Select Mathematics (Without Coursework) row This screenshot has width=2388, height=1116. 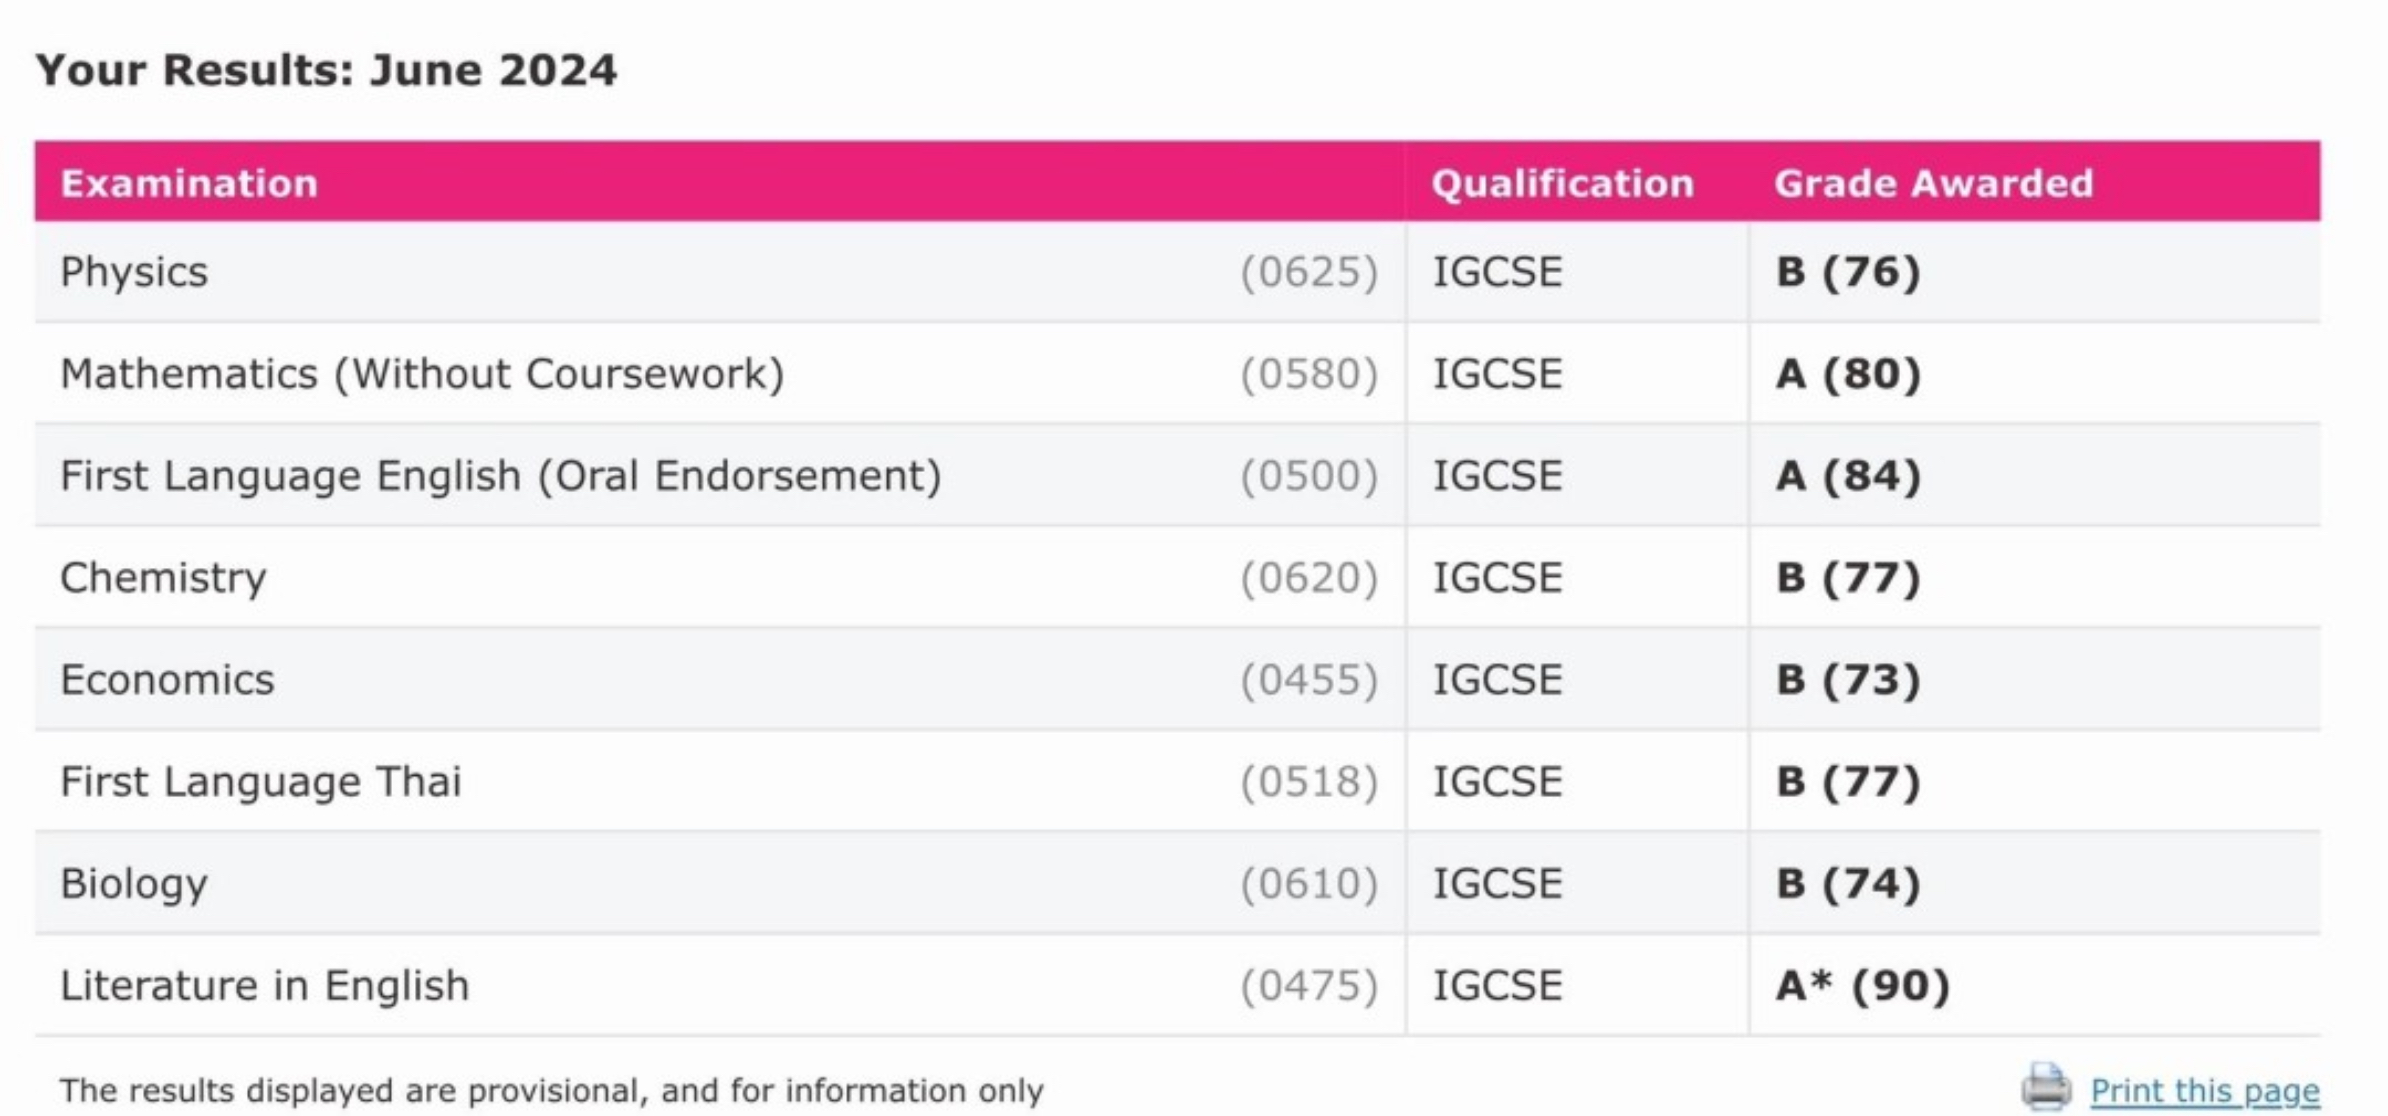(1177, 374)
